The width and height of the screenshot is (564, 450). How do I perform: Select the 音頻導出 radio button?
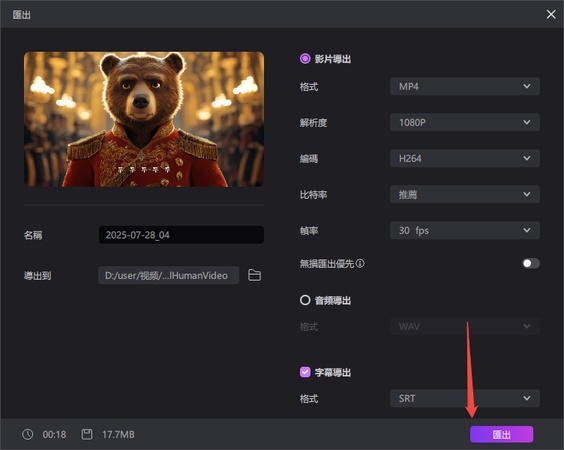(x=305, y=300)
